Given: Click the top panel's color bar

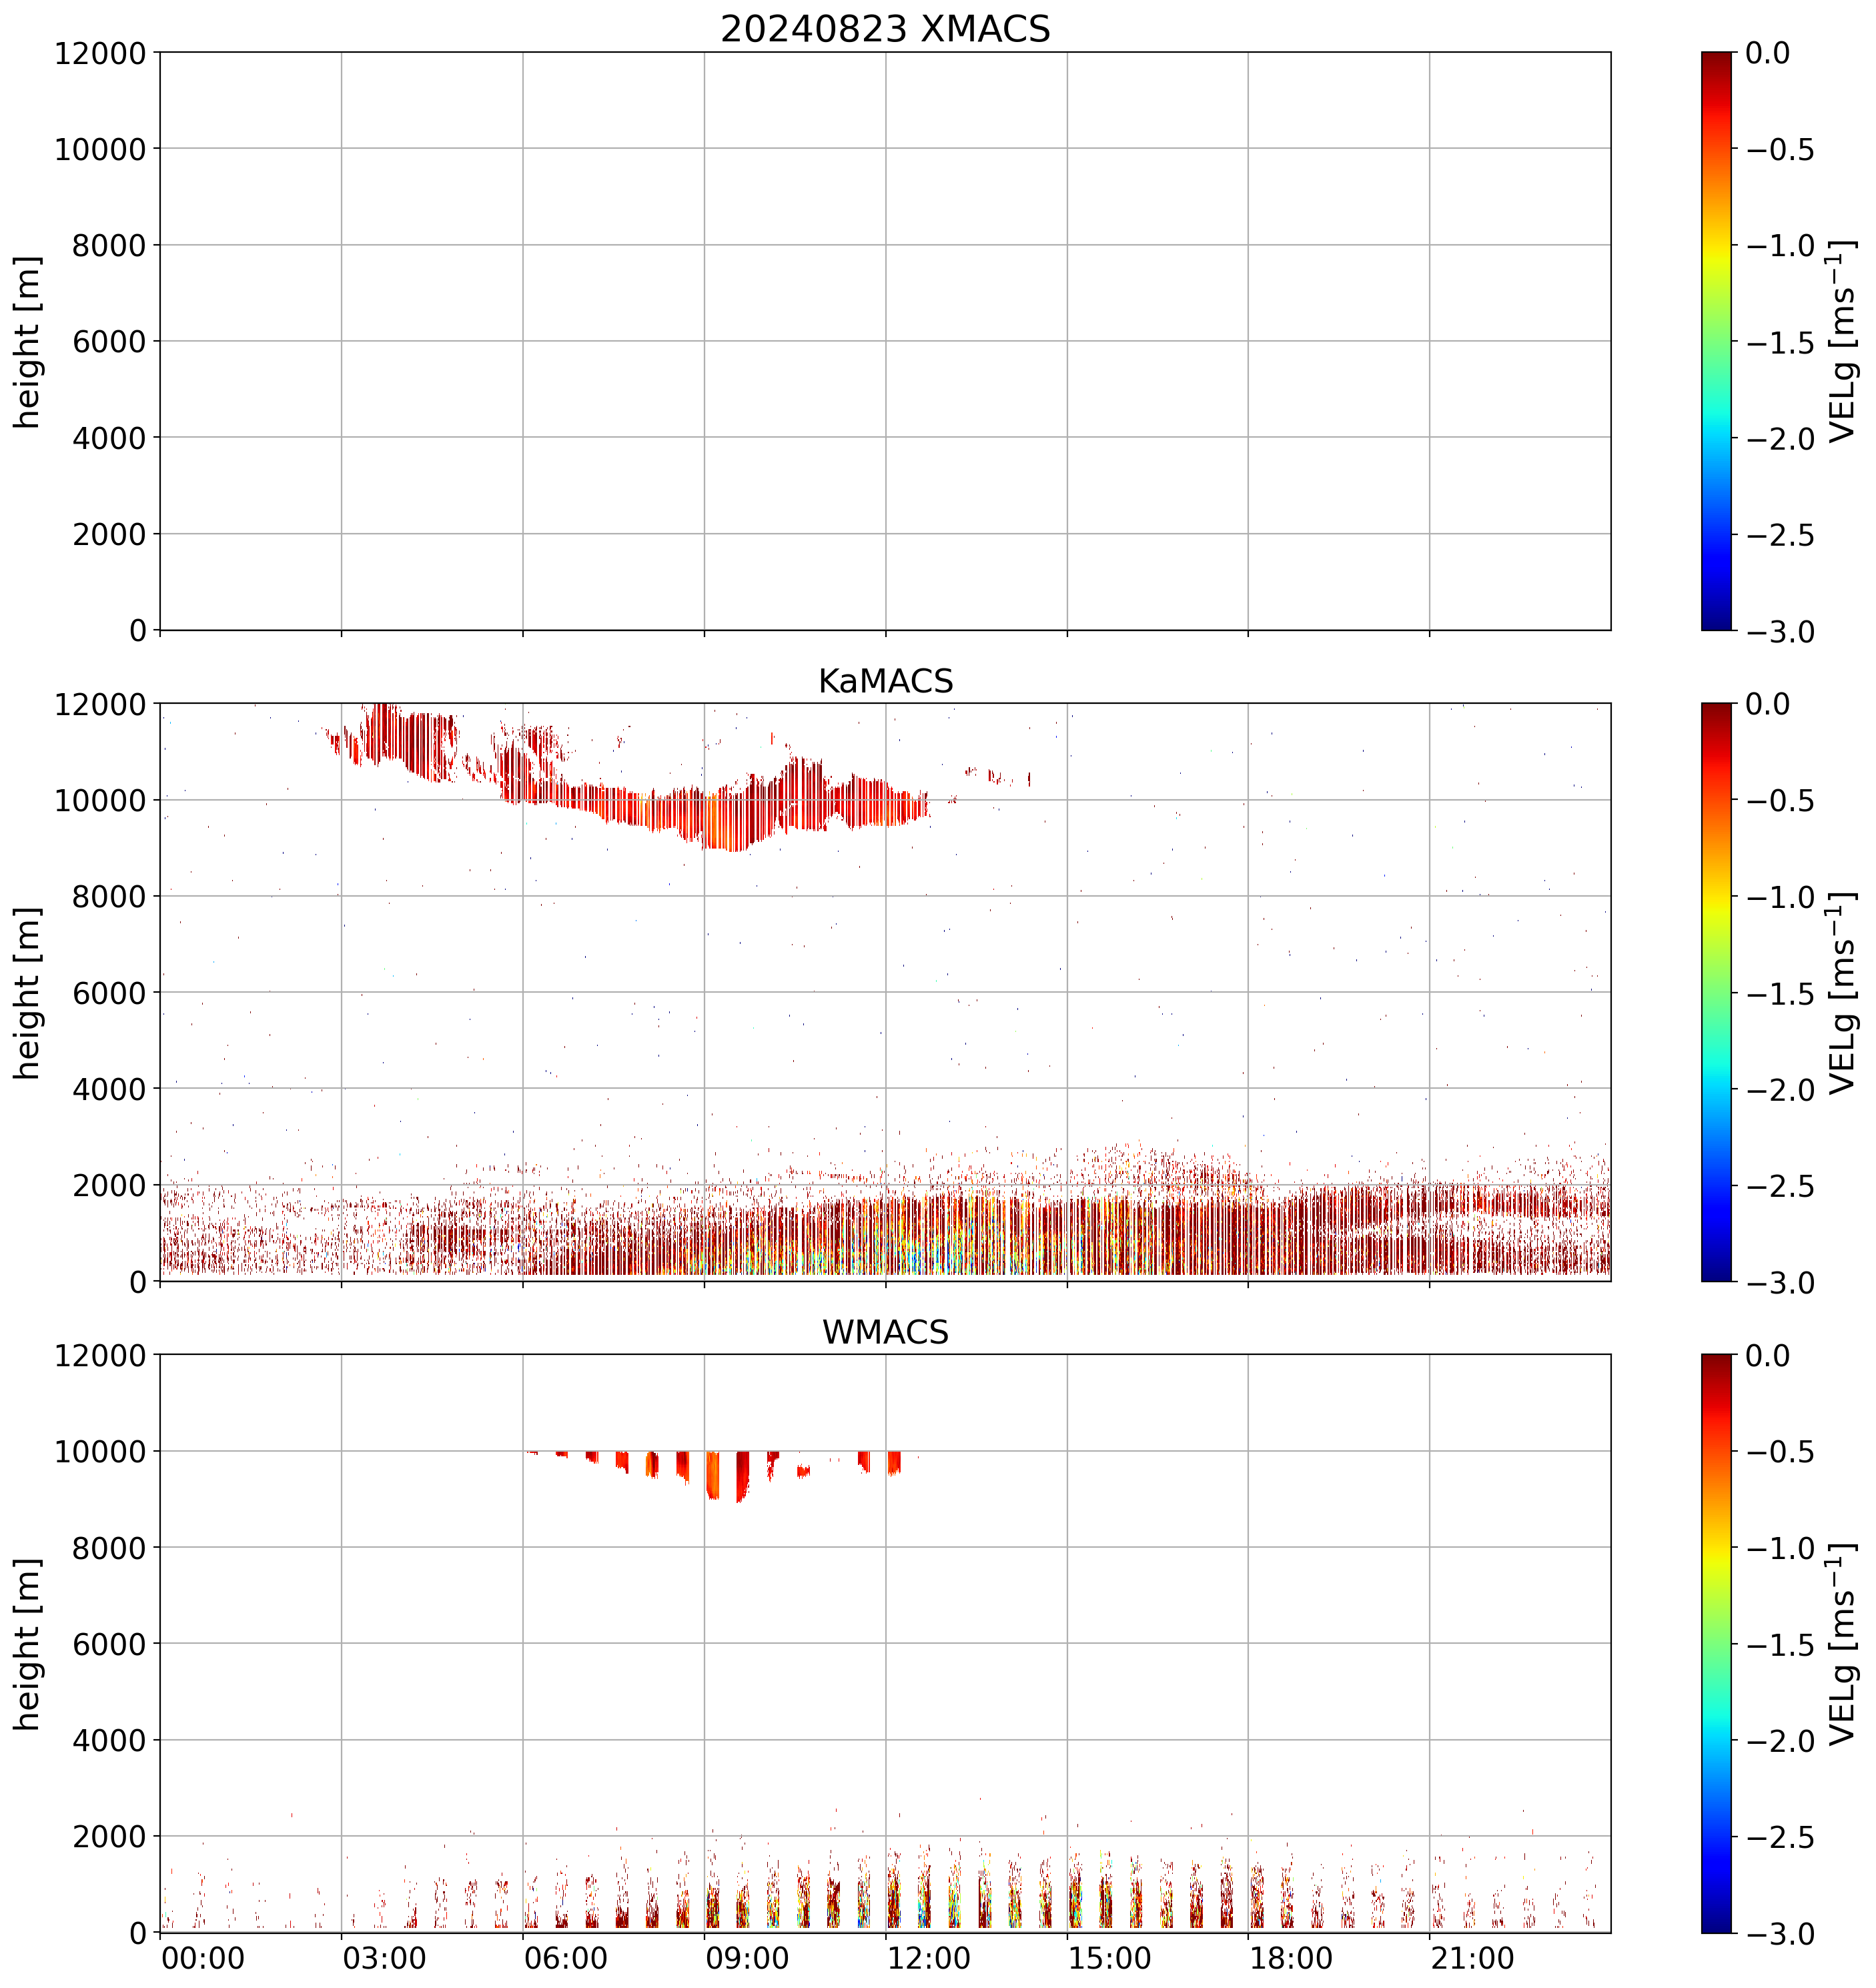Looking at the screenshot, I should [1716, 341].
